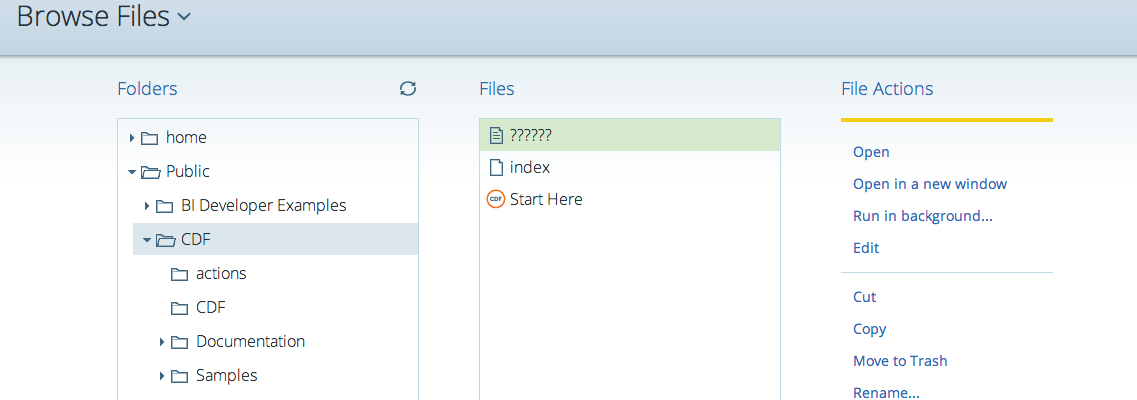Click the ?????? document file icon
The image size is (1137, 400).
(497, 136)
